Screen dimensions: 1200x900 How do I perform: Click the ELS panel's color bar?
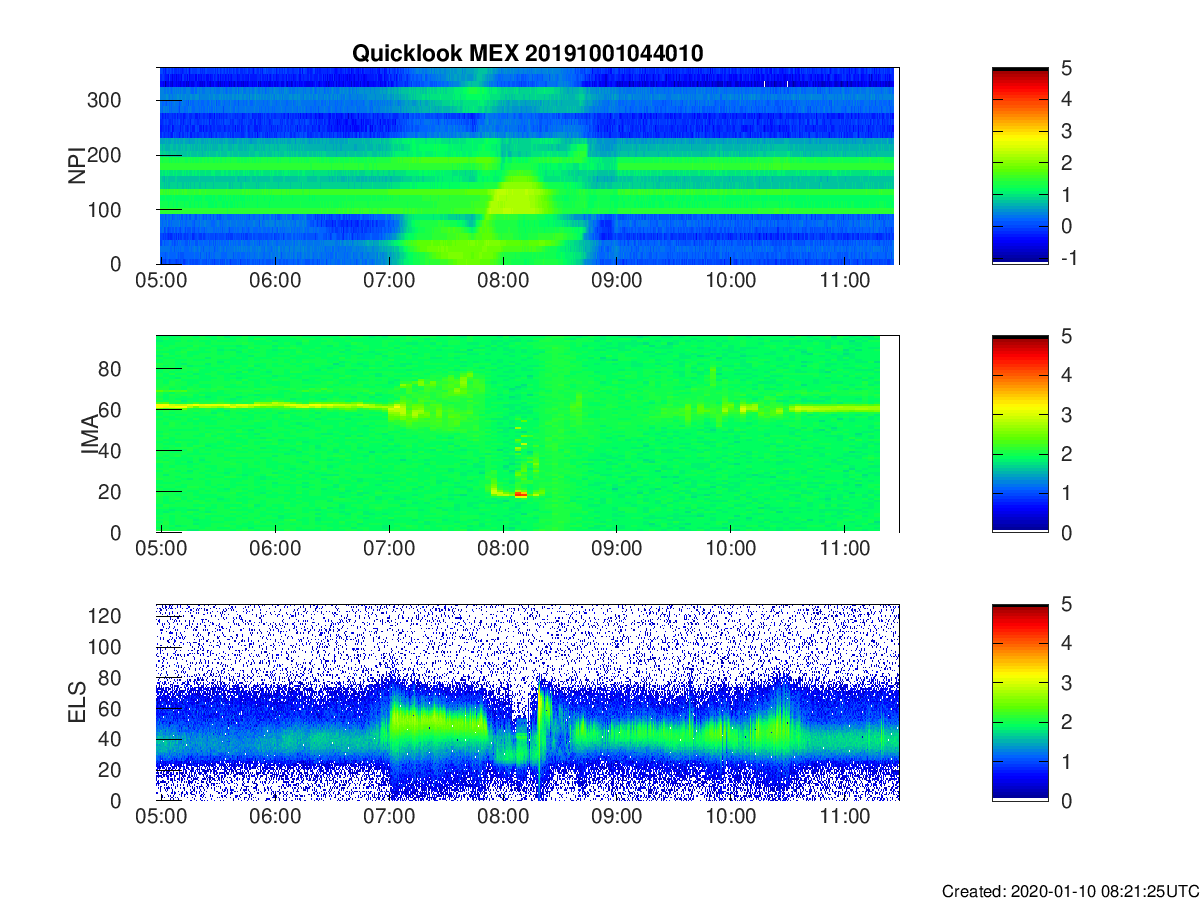click(1020, 702)
